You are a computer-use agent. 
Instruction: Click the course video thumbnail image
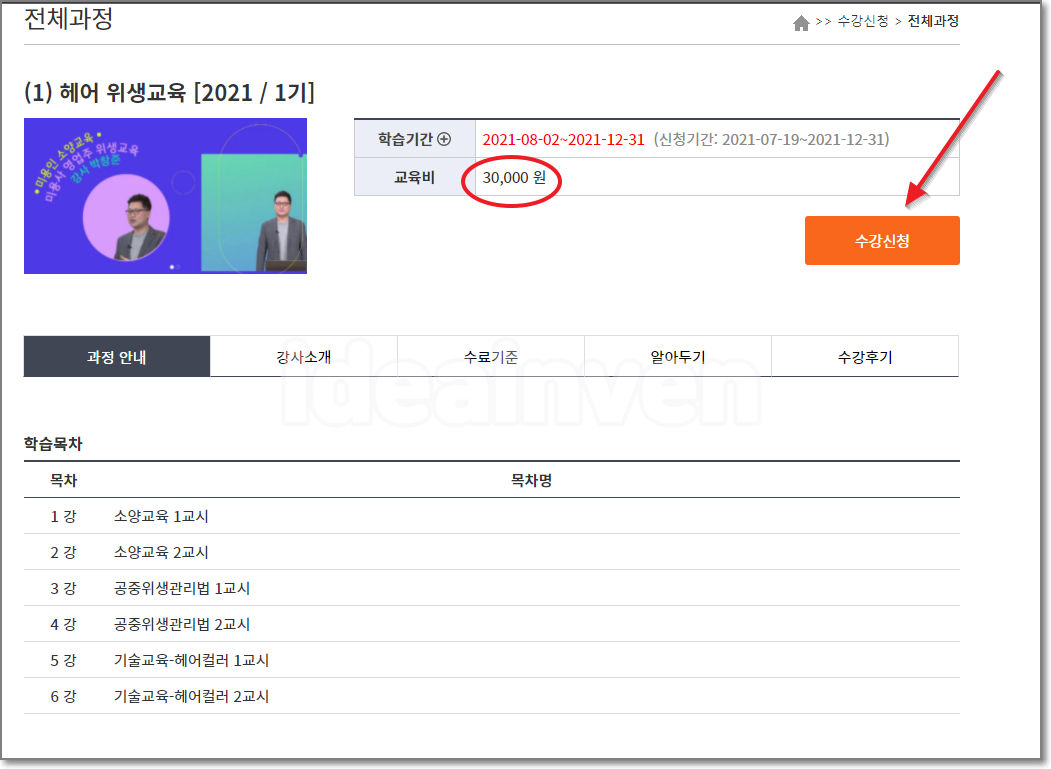(x=165, y=196)
